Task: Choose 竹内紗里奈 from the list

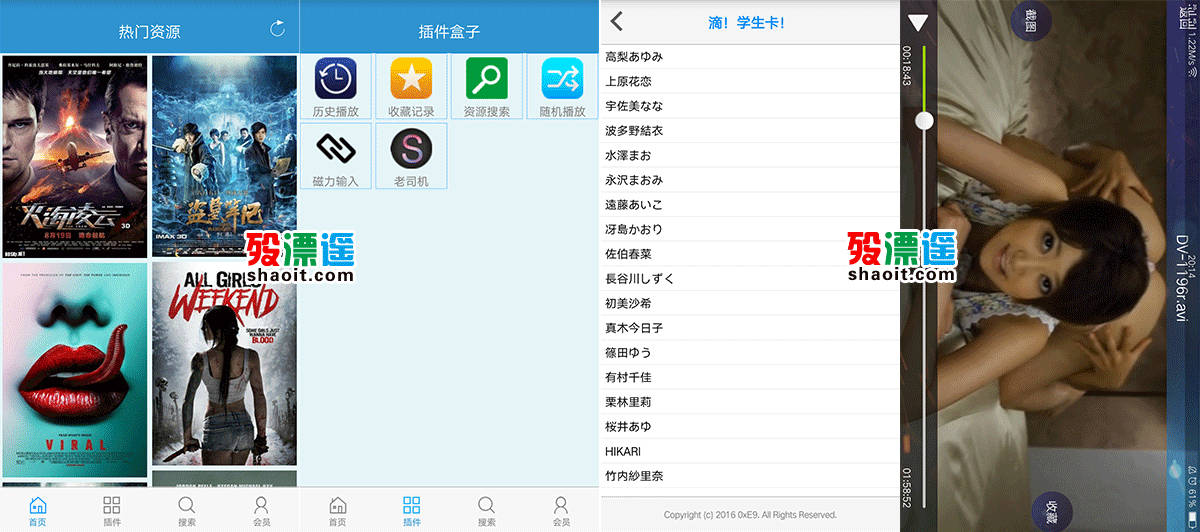Action: point(750,476)
